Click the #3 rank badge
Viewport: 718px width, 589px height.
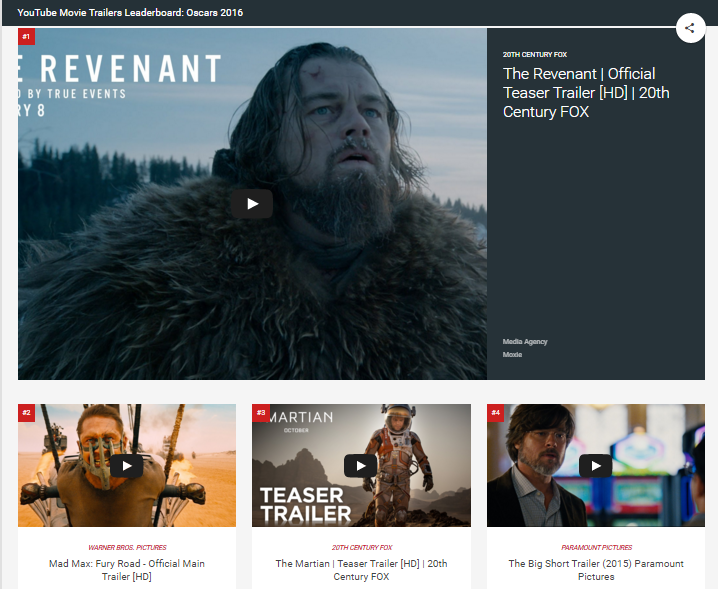pyautogui.click(x=260, y=412)
